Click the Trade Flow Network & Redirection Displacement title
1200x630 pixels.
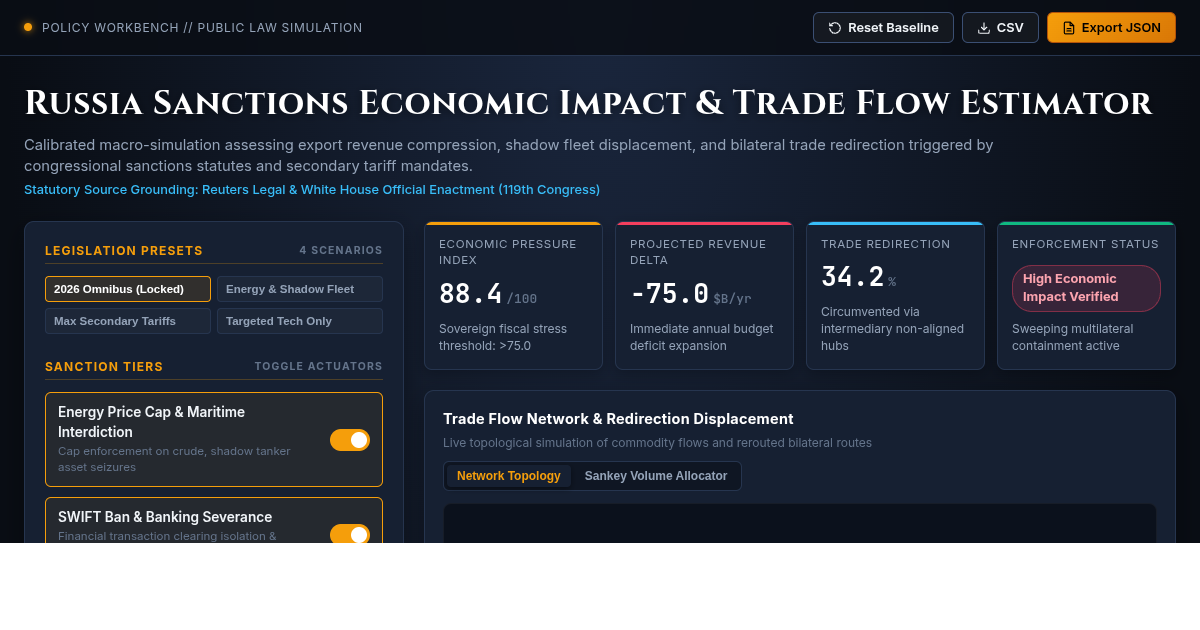click(618, 419)
